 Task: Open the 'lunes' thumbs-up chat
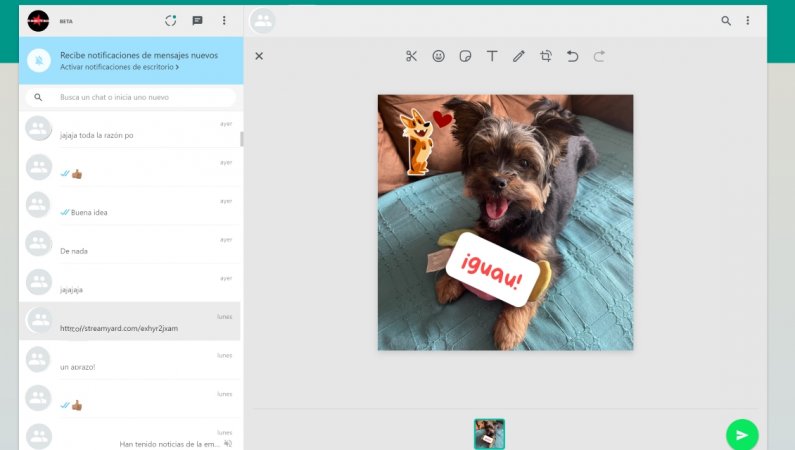click(130, 399)
